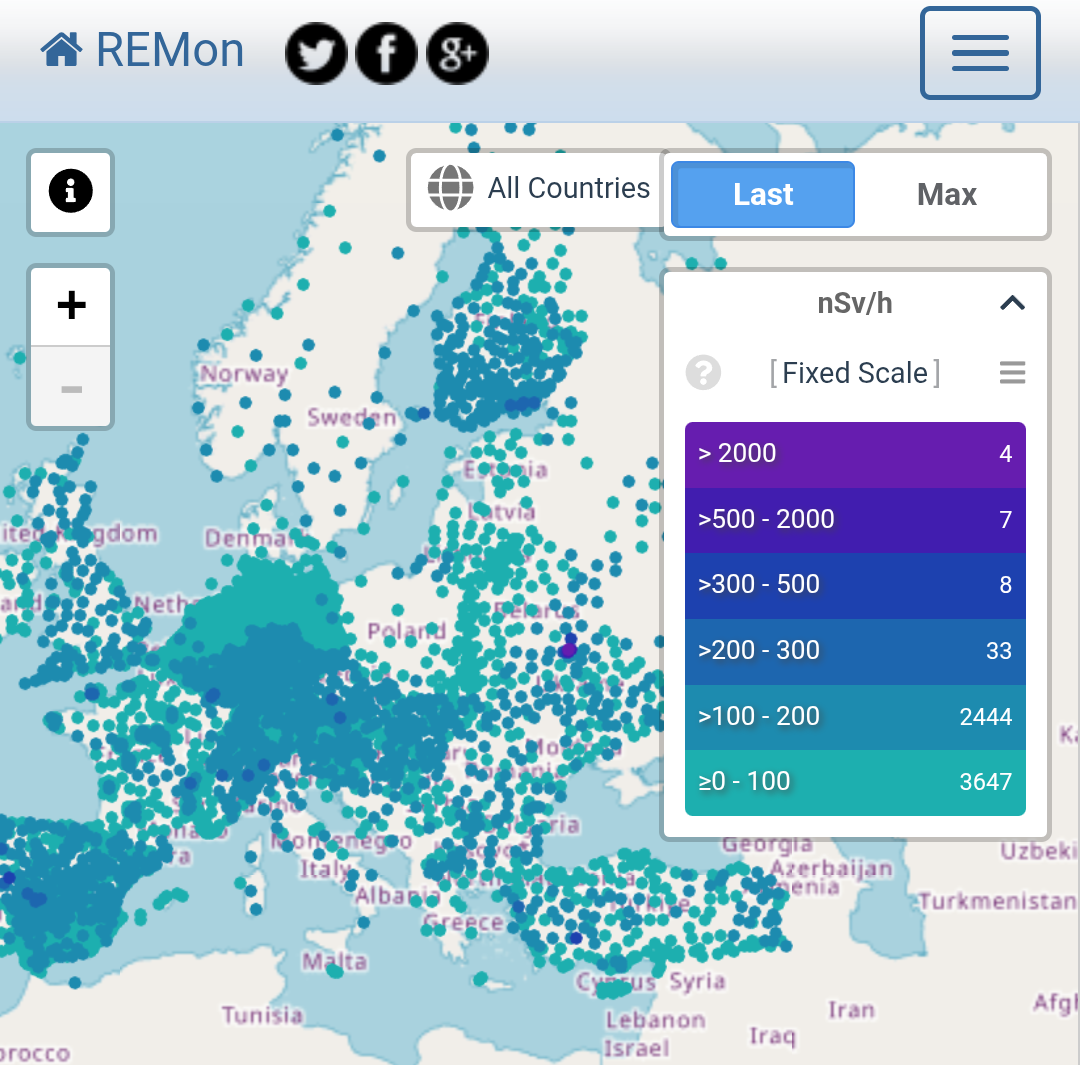Show map information via the info icon
1080x1065 pixels.
pyautogui.click(x=70, y=192)
